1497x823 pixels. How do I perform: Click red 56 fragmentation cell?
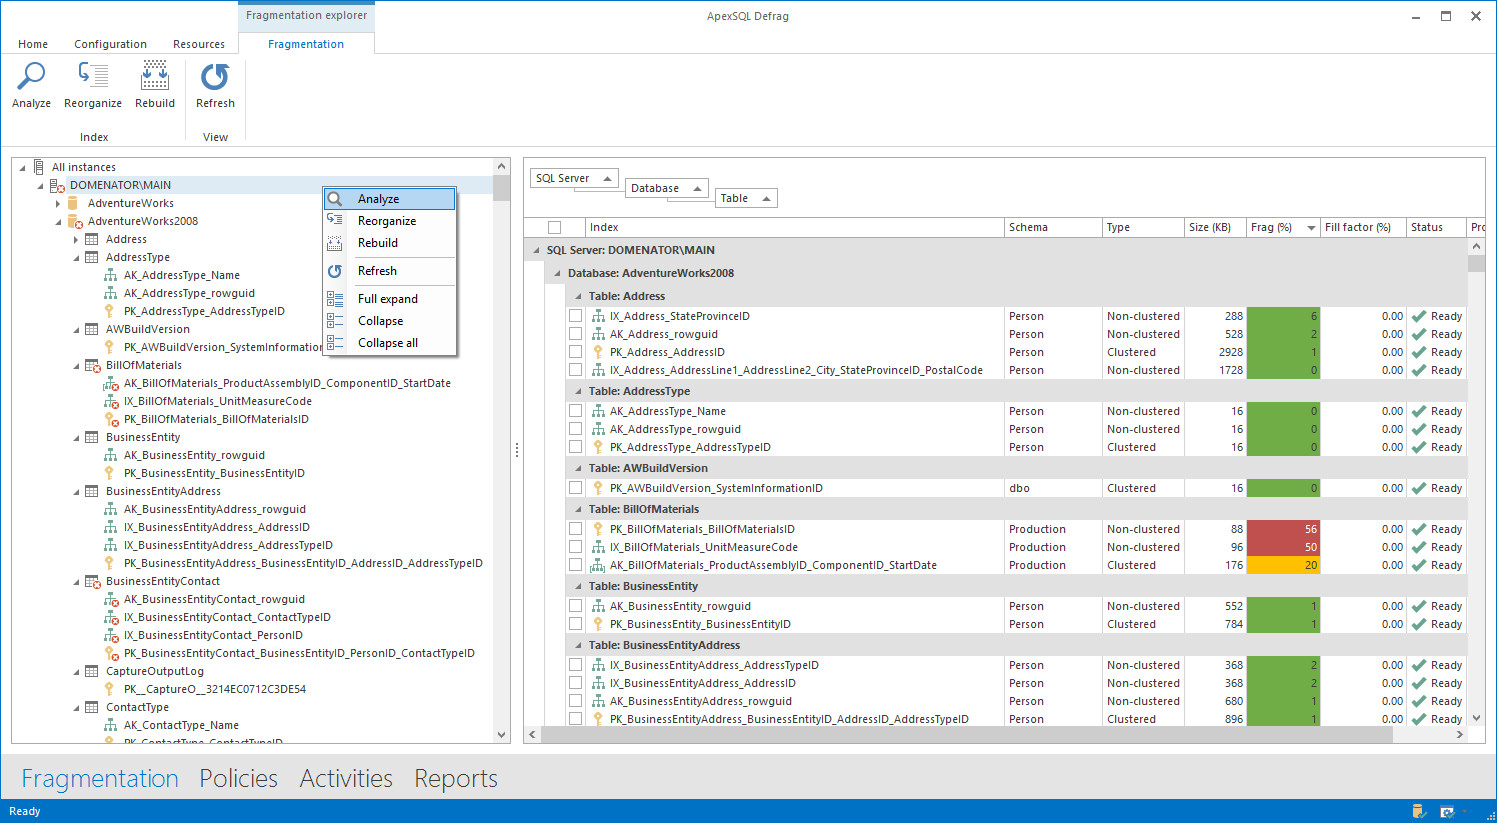[x=1283, y=529]
